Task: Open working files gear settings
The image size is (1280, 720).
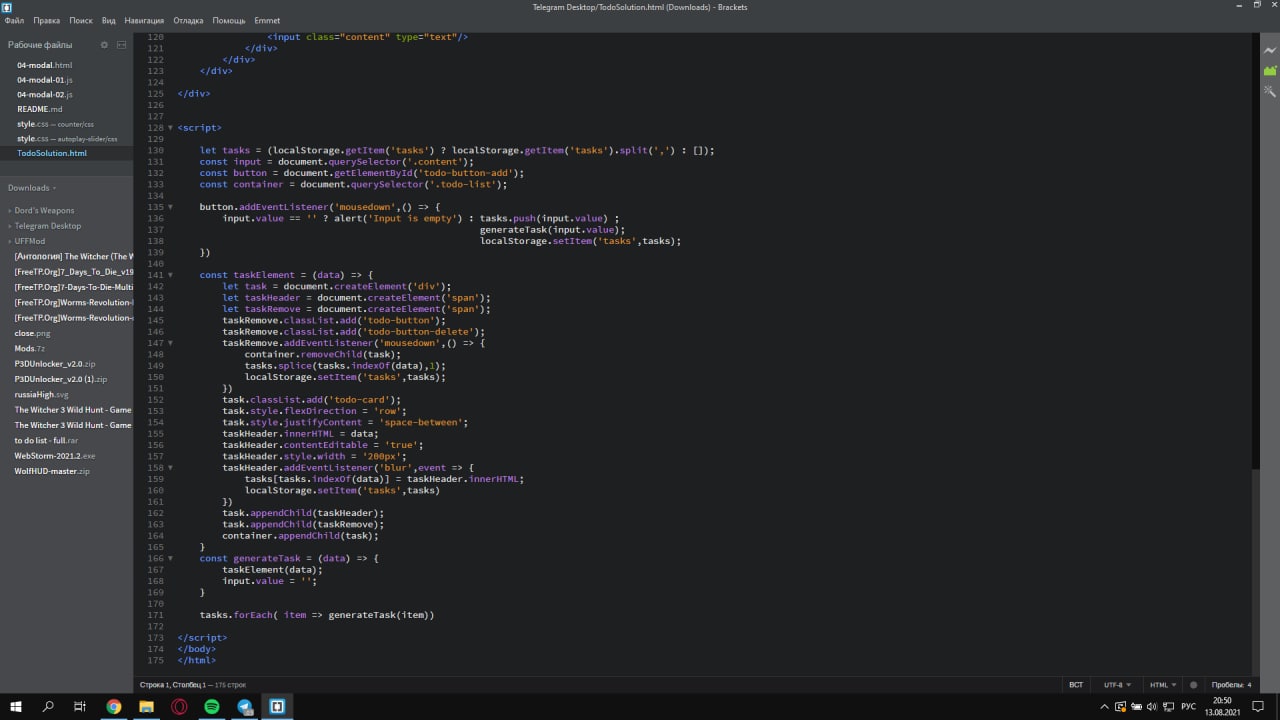Action: pyautogui.click(x=104, y=45)
